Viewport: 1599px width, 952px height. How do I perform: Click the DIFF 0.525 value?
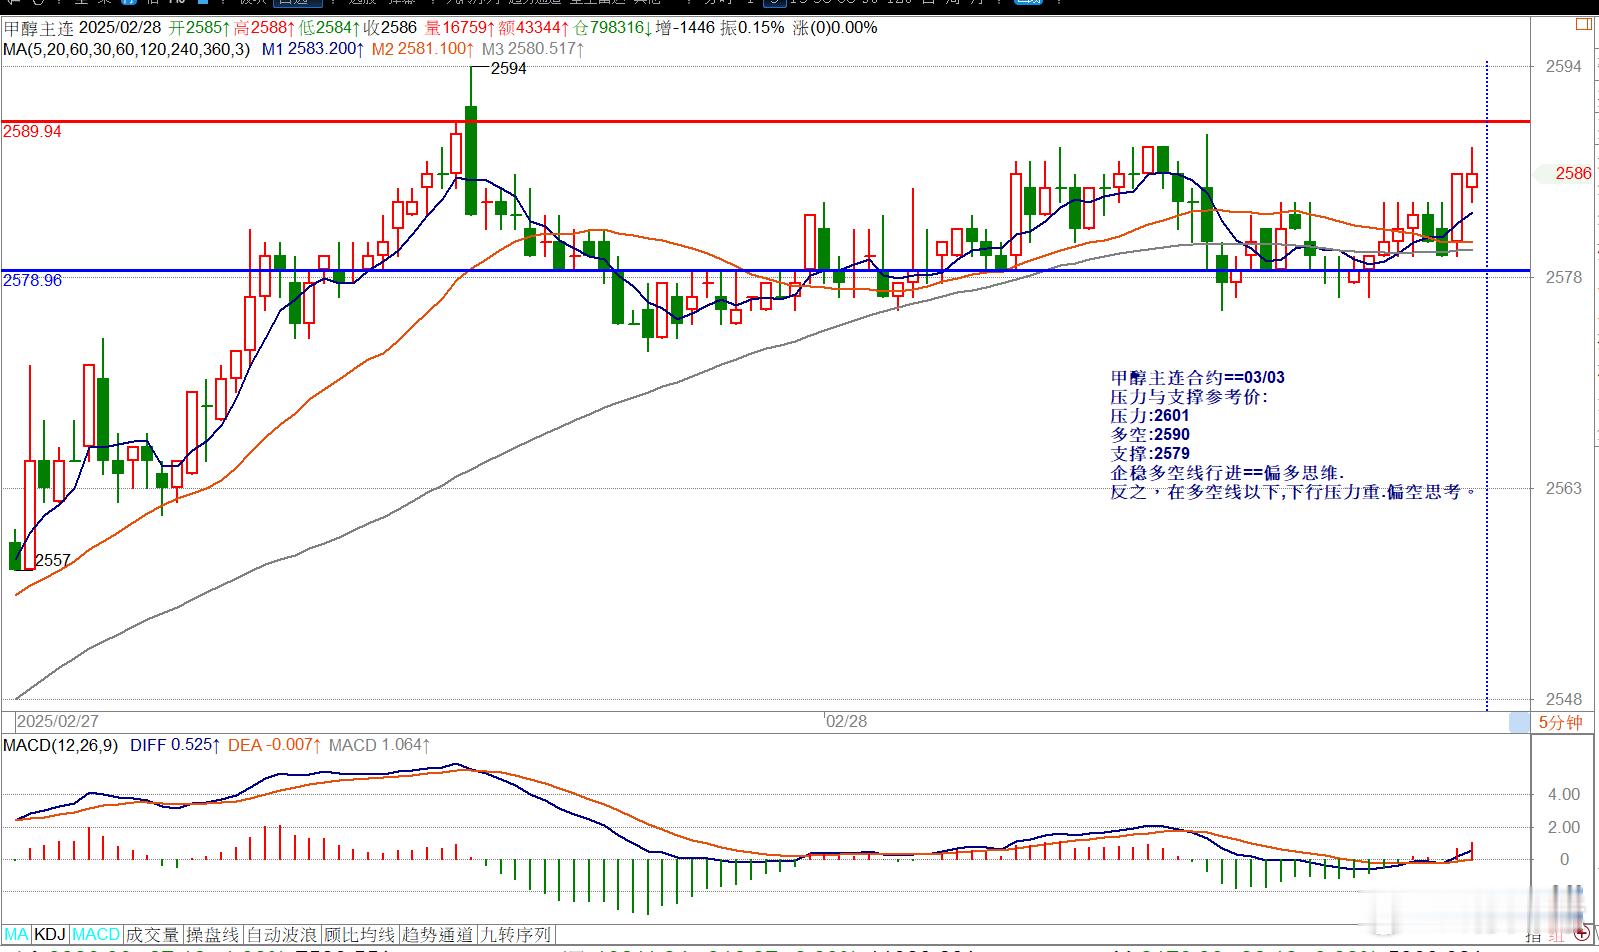[x=176, y=745]
